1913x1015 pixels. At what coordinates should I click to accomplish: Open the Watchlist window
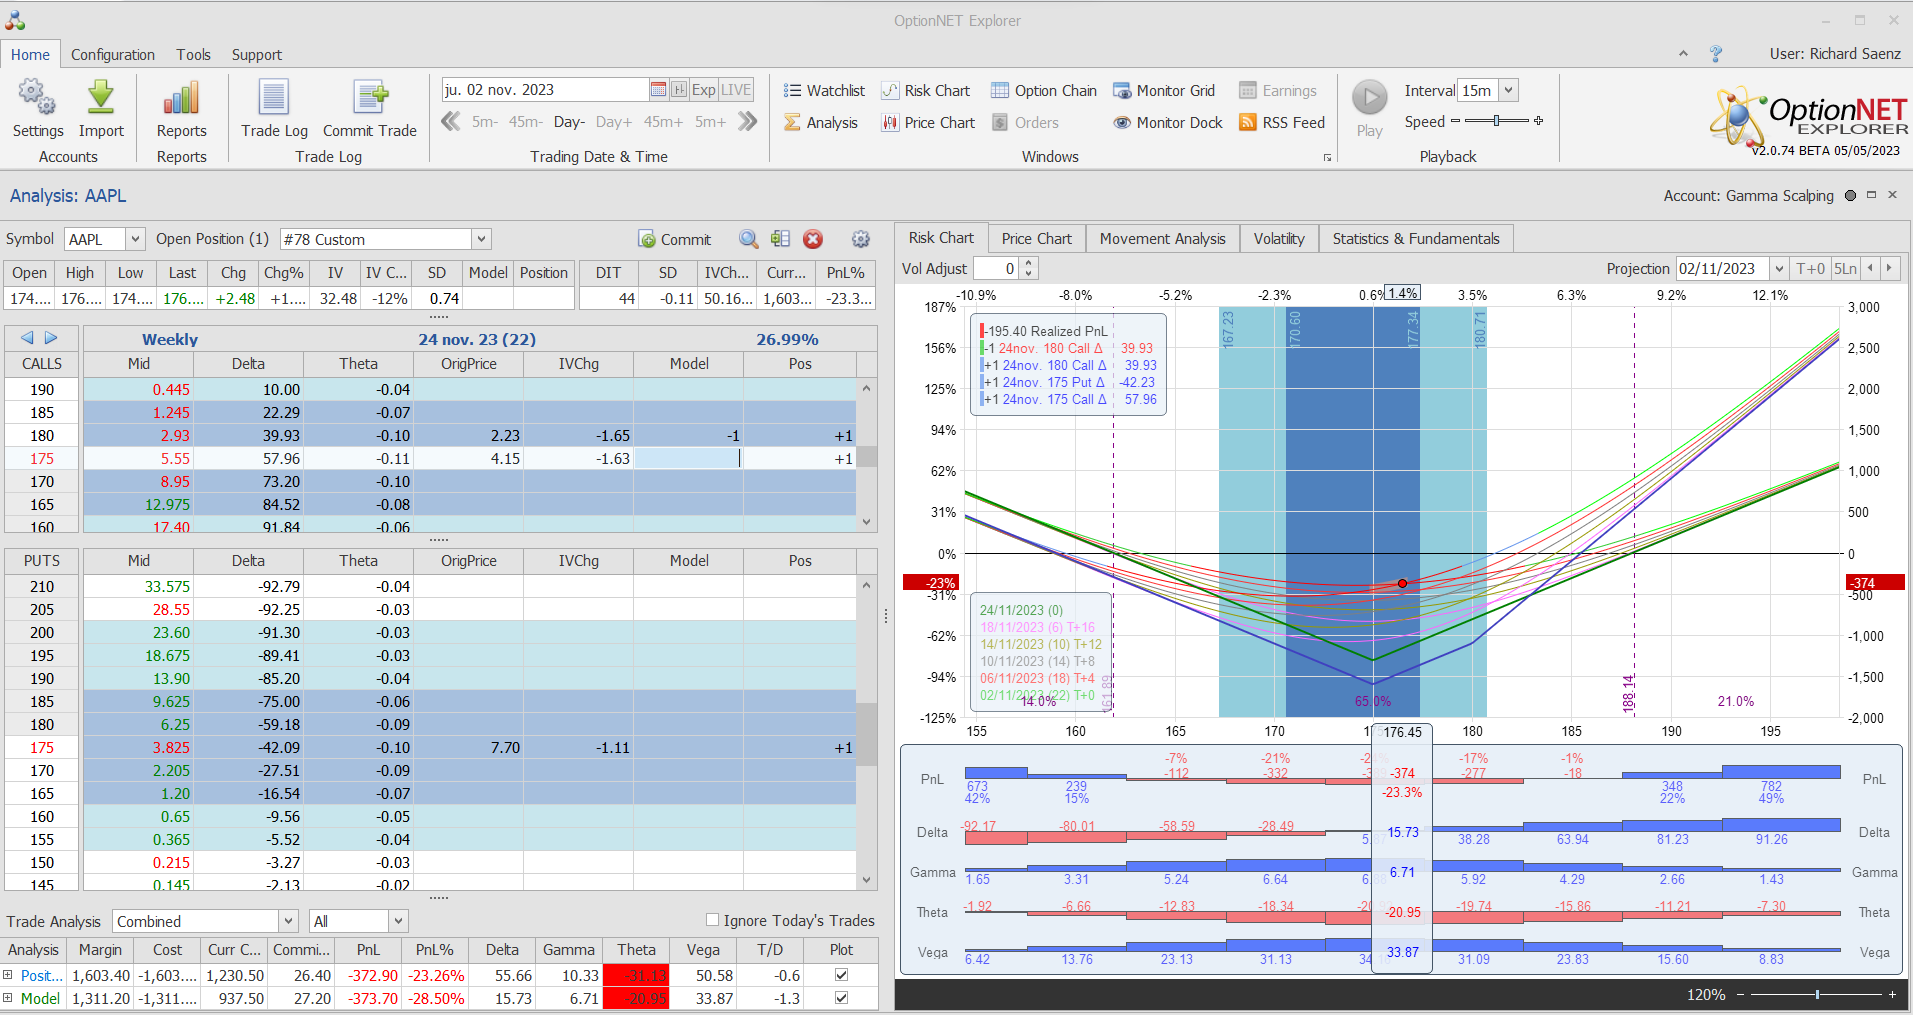pos(824,91)
